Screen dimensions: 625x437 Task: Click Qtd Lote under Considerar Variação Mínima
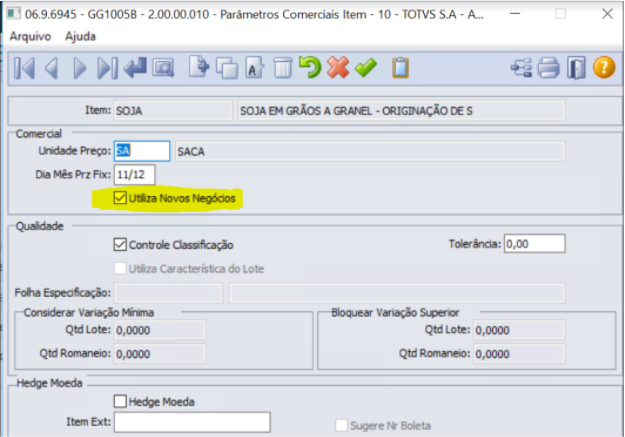click(160, 330)
